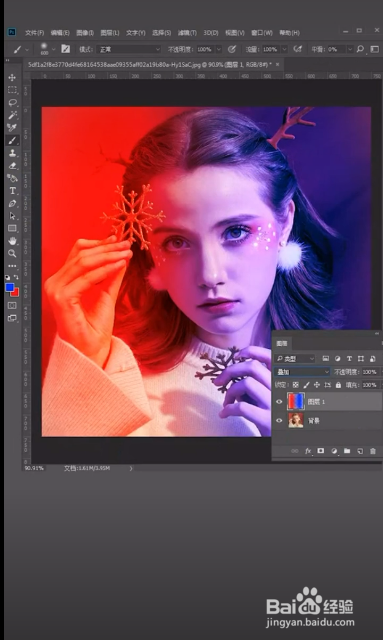Open the workspace switcher icon
This screenshot has height=640, width=383.
374,49
